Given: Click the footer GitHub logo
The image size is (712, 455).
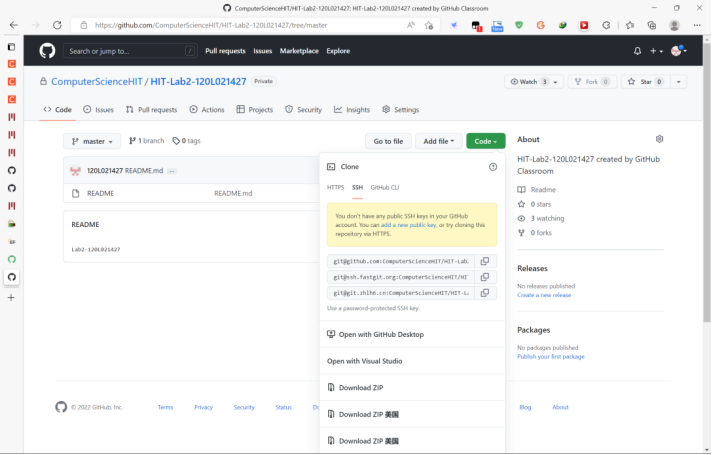Looking at the screenshot, I should 61,407.
